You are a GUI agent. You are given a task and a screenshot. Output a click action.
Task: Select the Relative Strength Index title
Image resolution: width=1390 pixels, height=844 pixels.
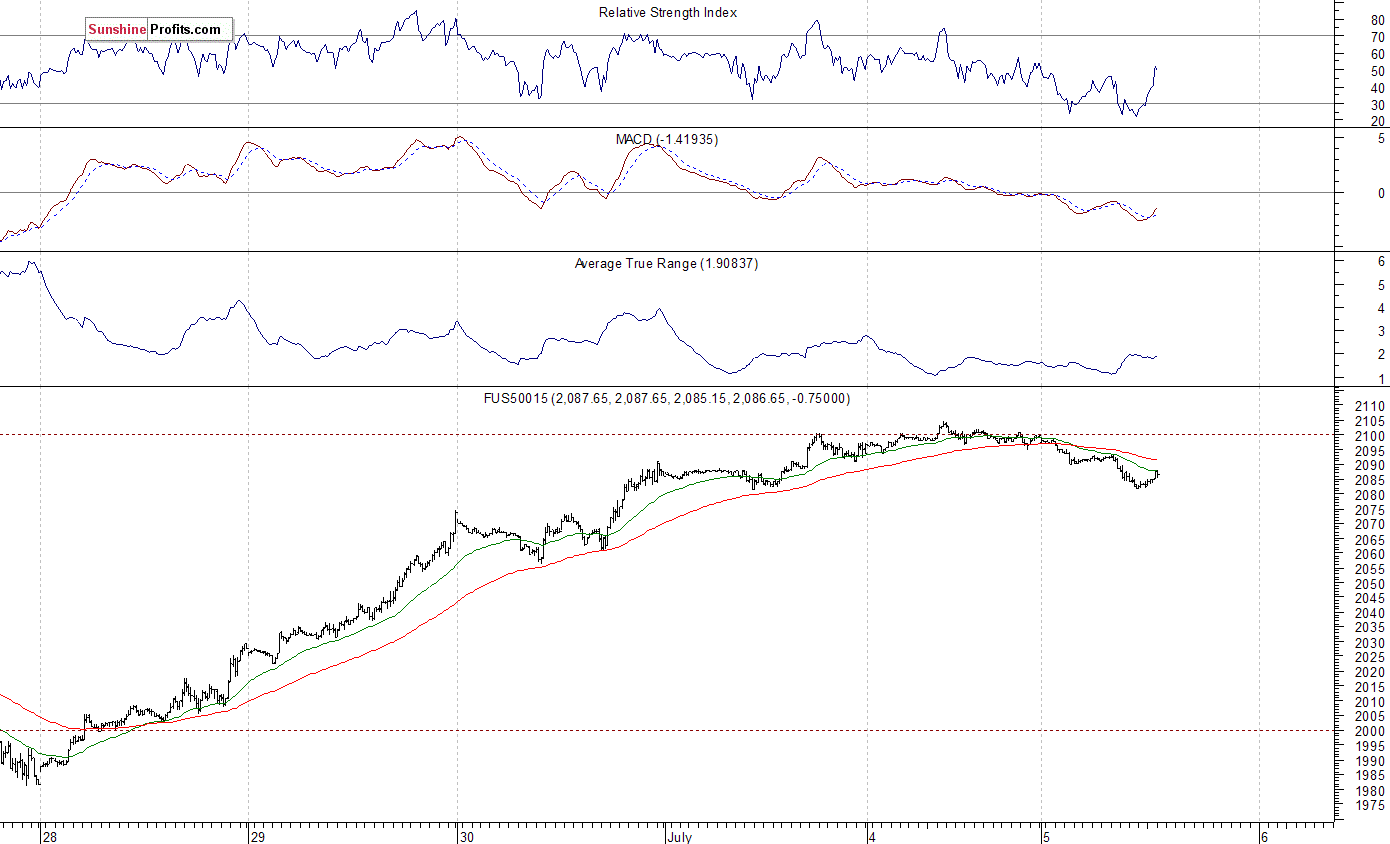[667, 12]
